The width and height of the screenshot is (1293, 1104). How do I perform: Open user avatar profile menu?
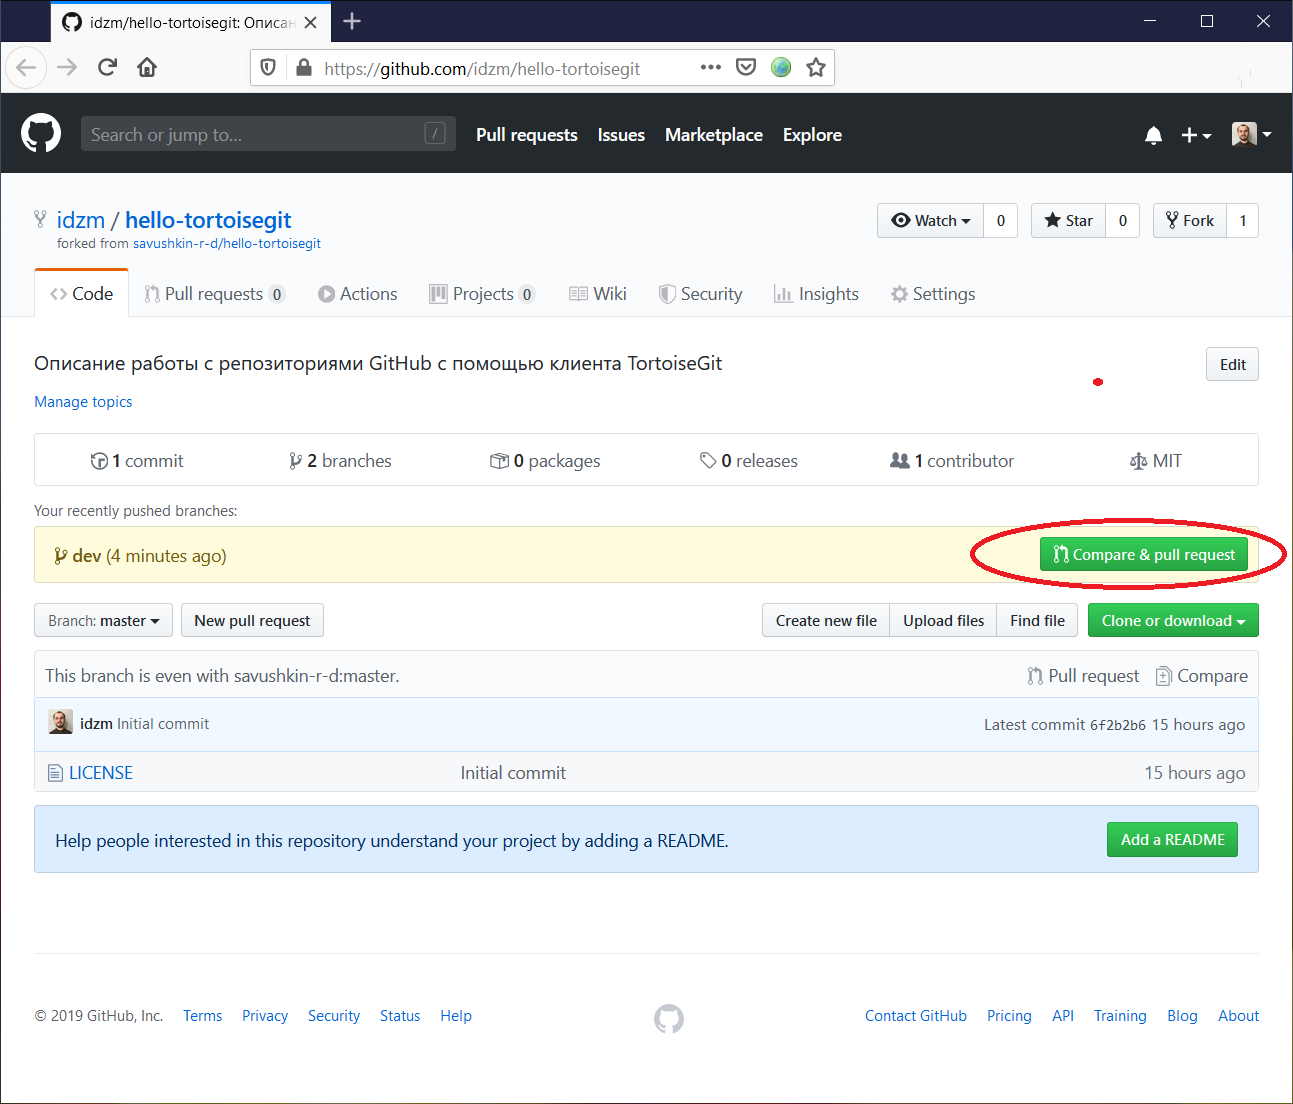pyautogui.click(x=1251, y=134)
